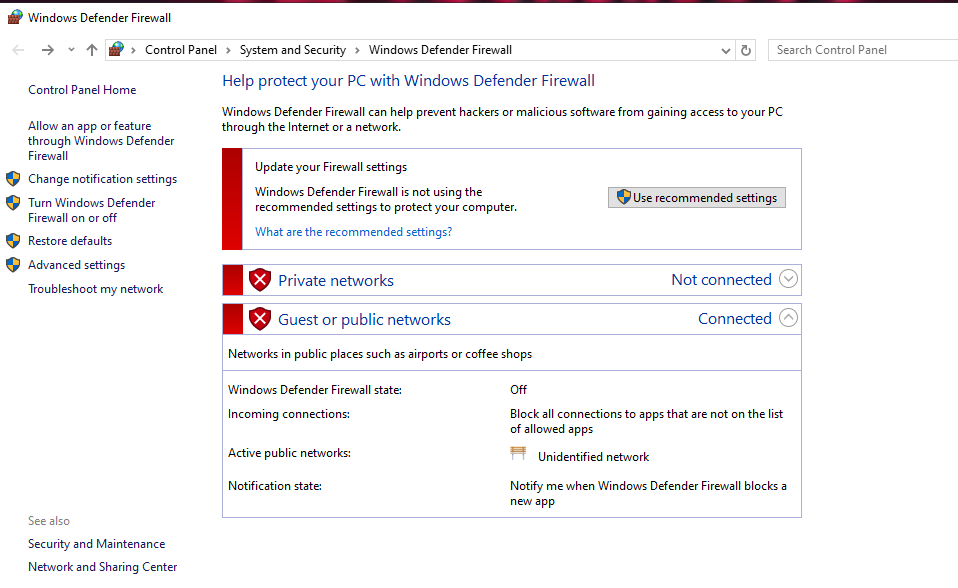
Task: Open Turn Windows Defender Firewall on or off
Action: tap(91, 210)
